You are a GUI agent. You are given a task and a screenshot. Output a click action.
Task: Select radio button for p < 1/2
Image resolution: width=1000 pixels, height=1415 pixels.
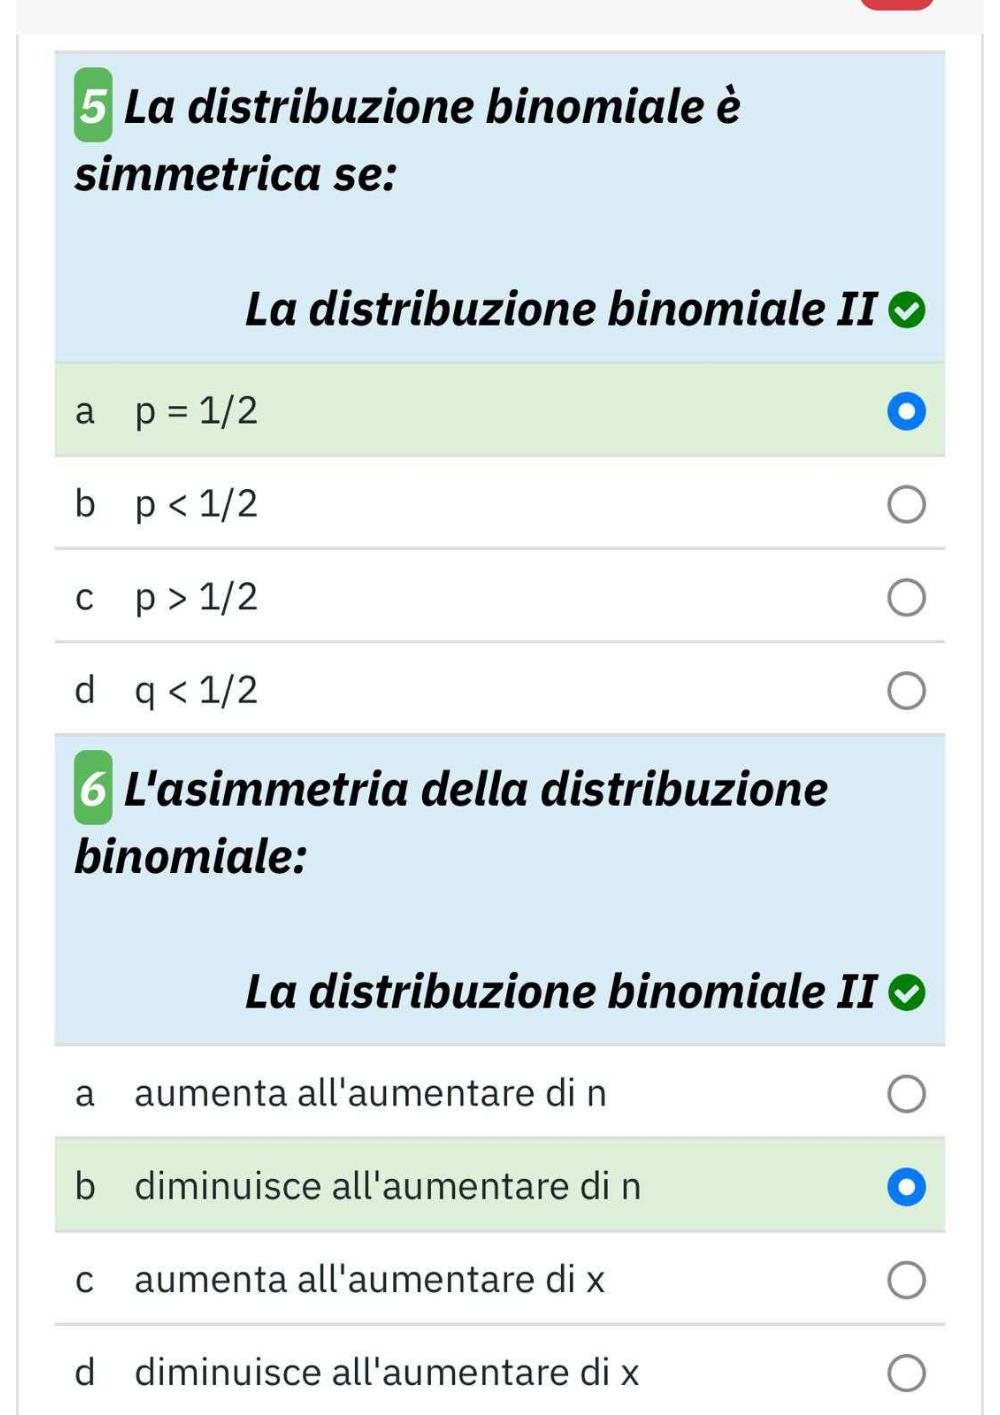[907, 505]
